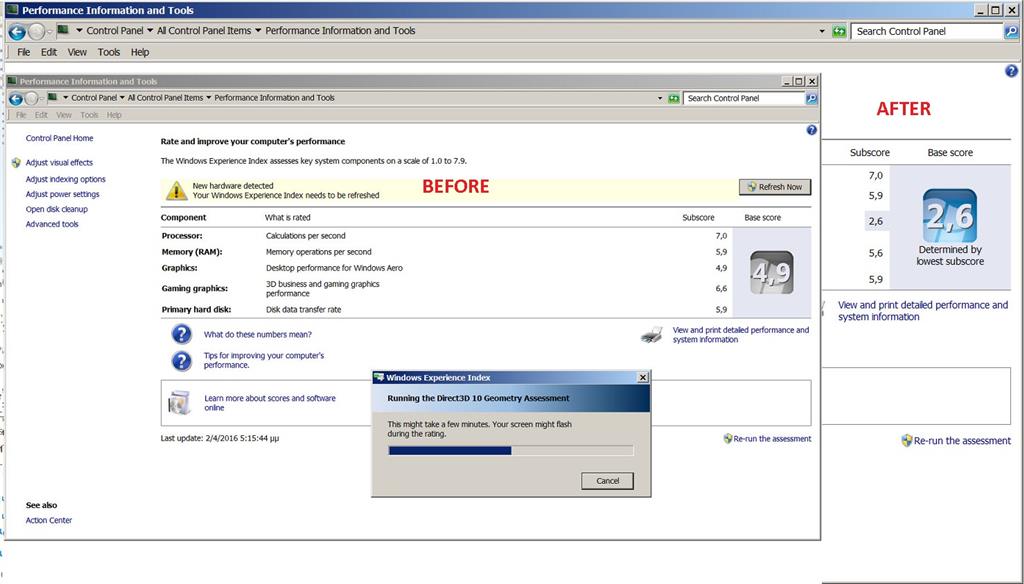Viewport: 1024px width, 584px height.
Task: Open the Help menu in the outer window
Action: click(140, 52)
